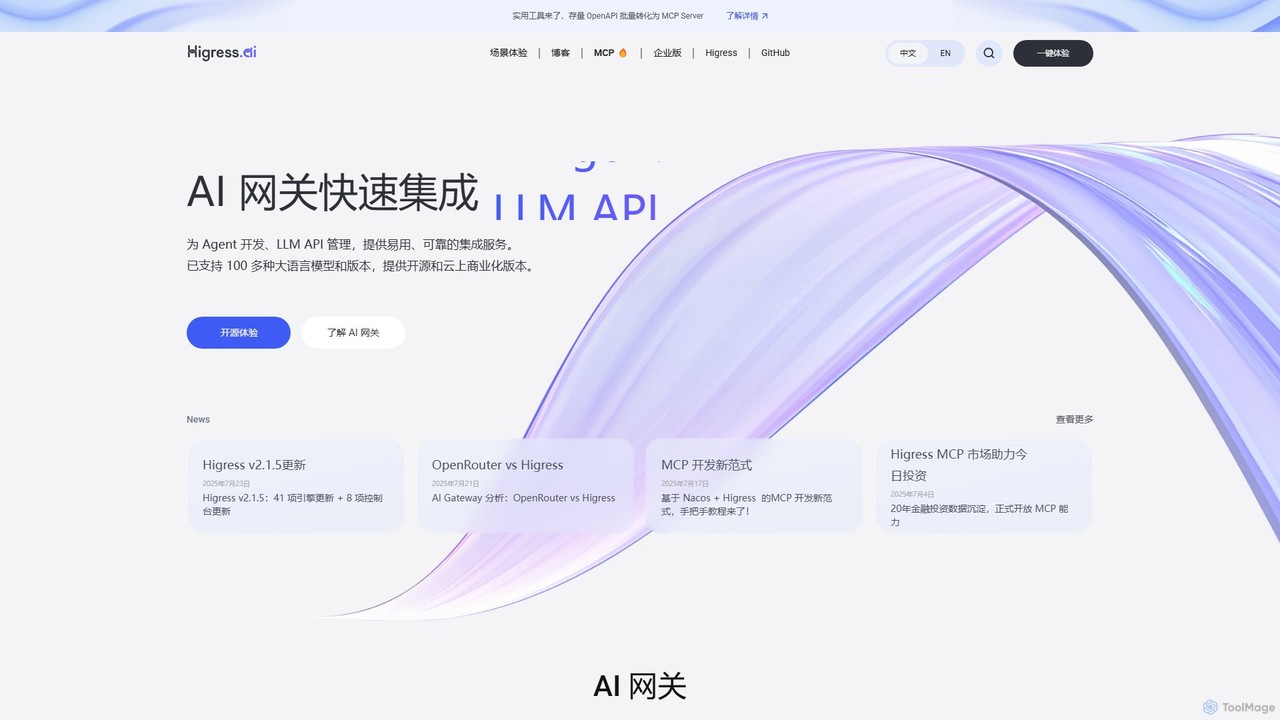Open the 企业版 nav item
The width and height of the screenshot is (1280, 720).
(667, 53)
